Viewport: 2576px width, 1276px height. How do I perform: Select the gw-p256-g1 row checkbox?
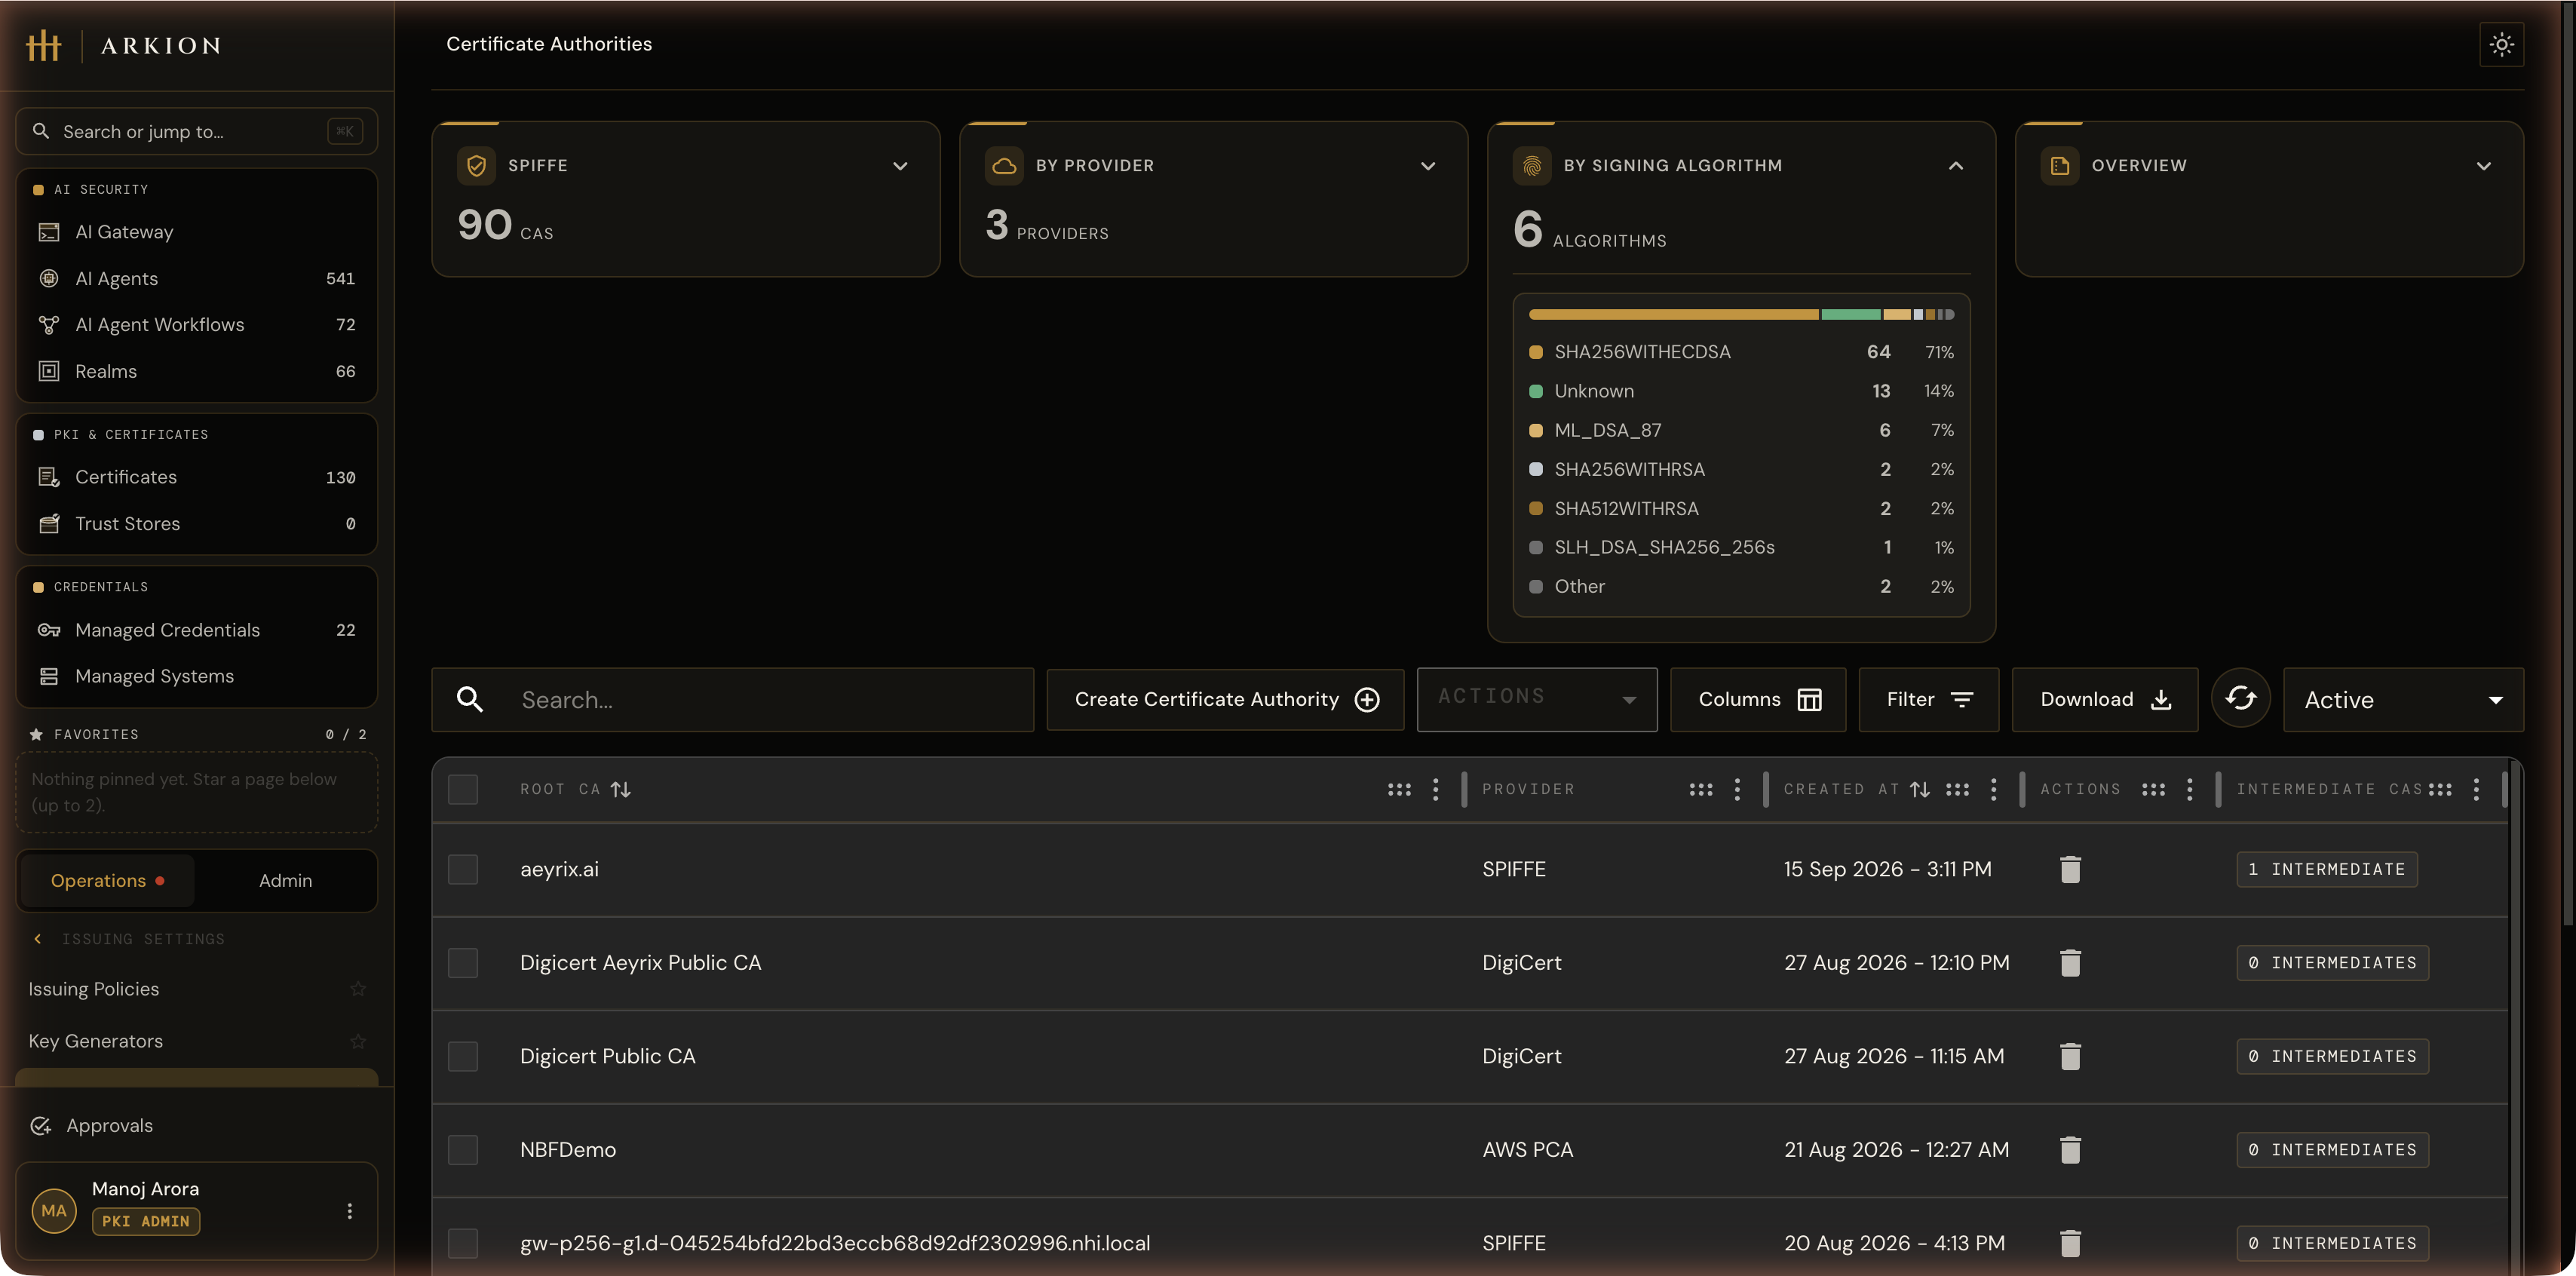[463, 1243]
